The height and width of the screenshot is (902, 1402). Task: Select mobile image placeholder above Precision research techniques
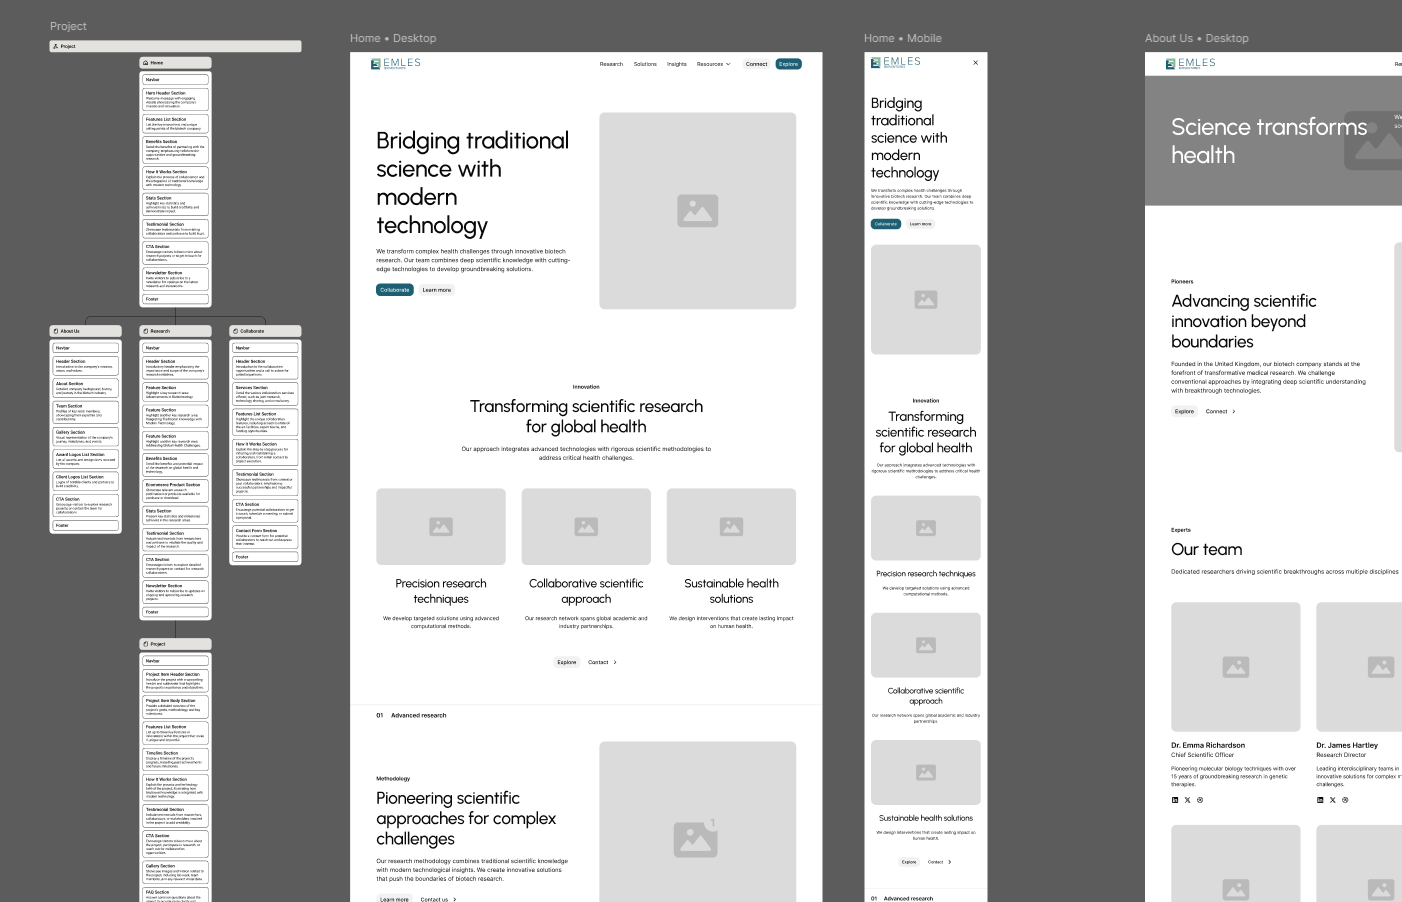point(926,528)
